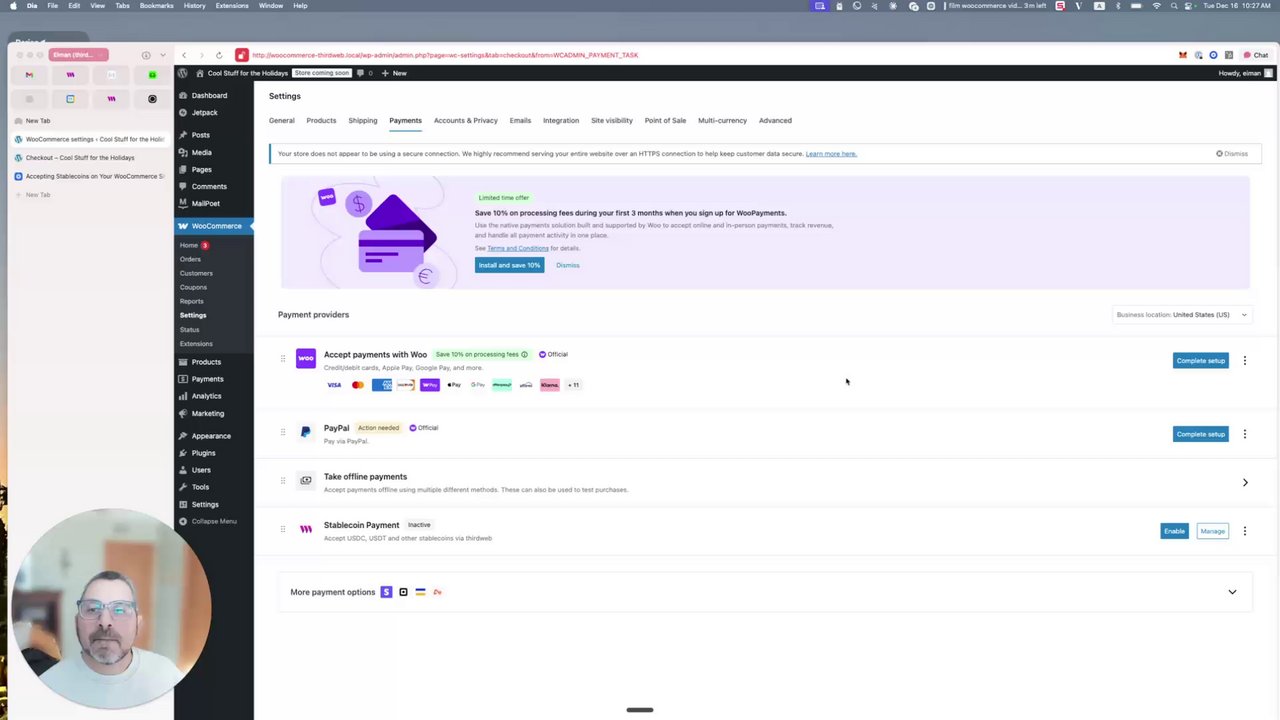1280x720 pixels.
Task: Open MailPoet in the admin sidebar
Action: 205,203
